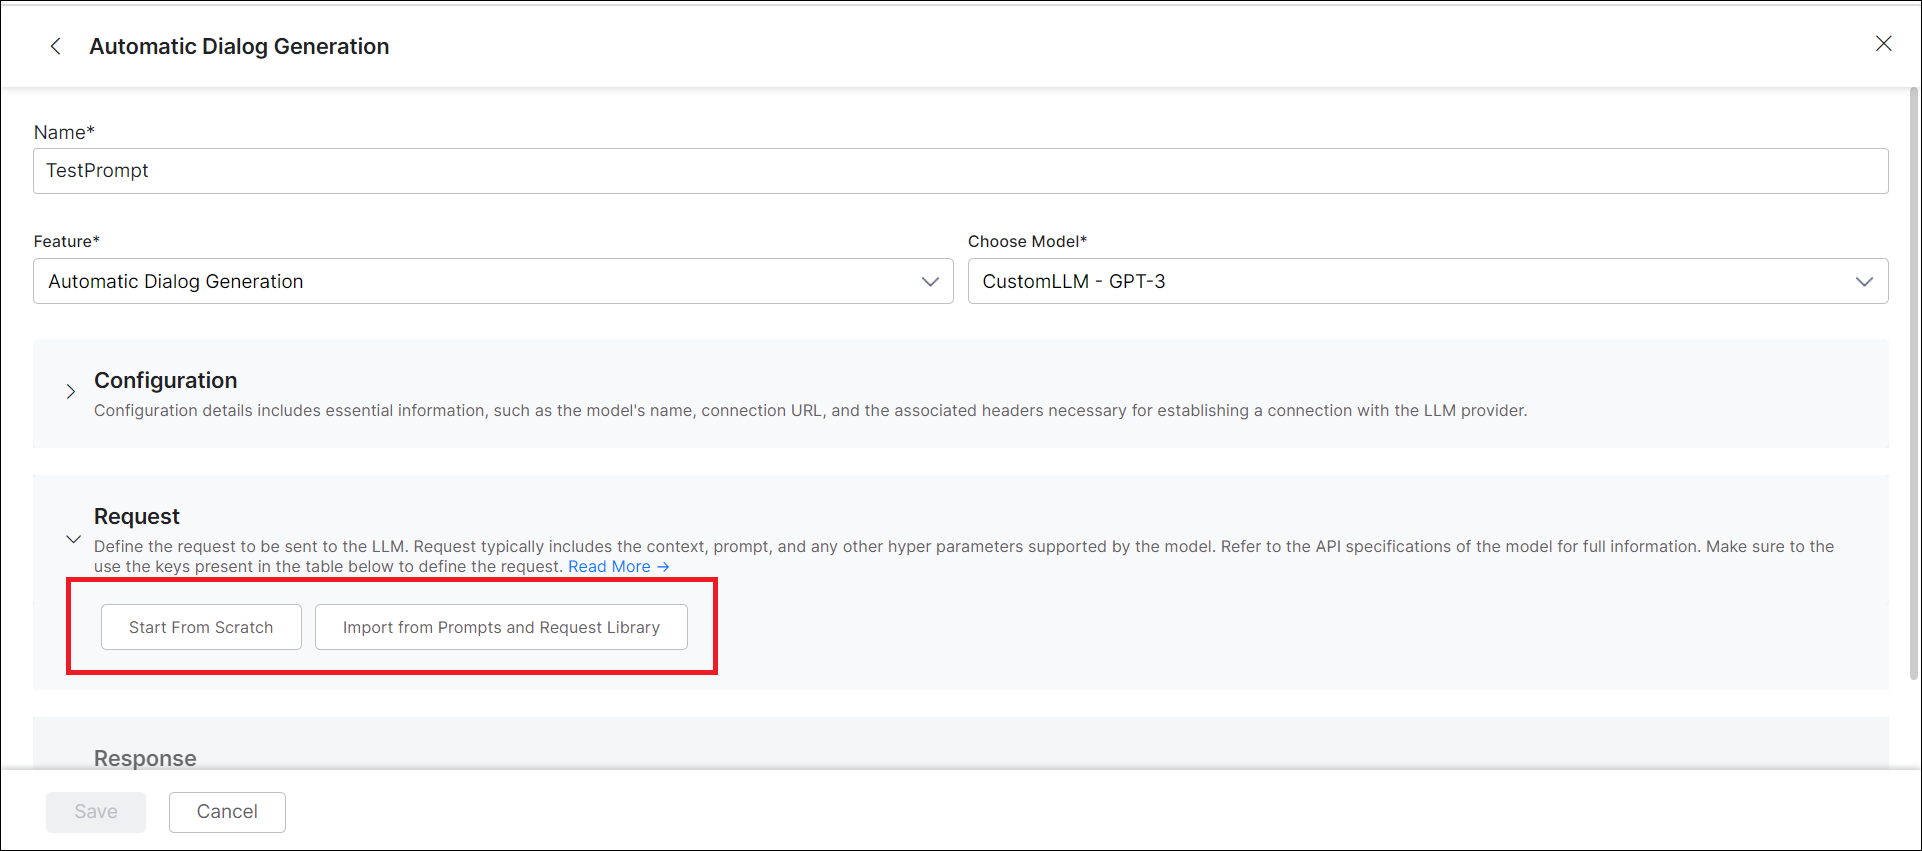Open the Read More link
Viewport: 1922px width, 851px height.
point(609,567)
